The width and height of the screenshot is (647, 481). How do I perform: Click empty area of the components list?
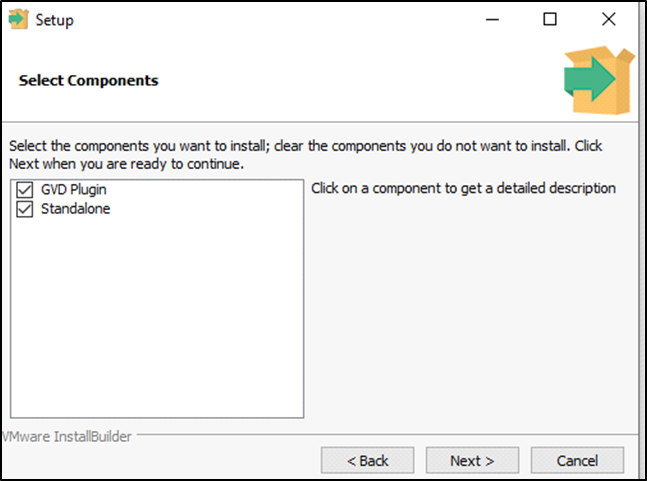tap(155, 320)
